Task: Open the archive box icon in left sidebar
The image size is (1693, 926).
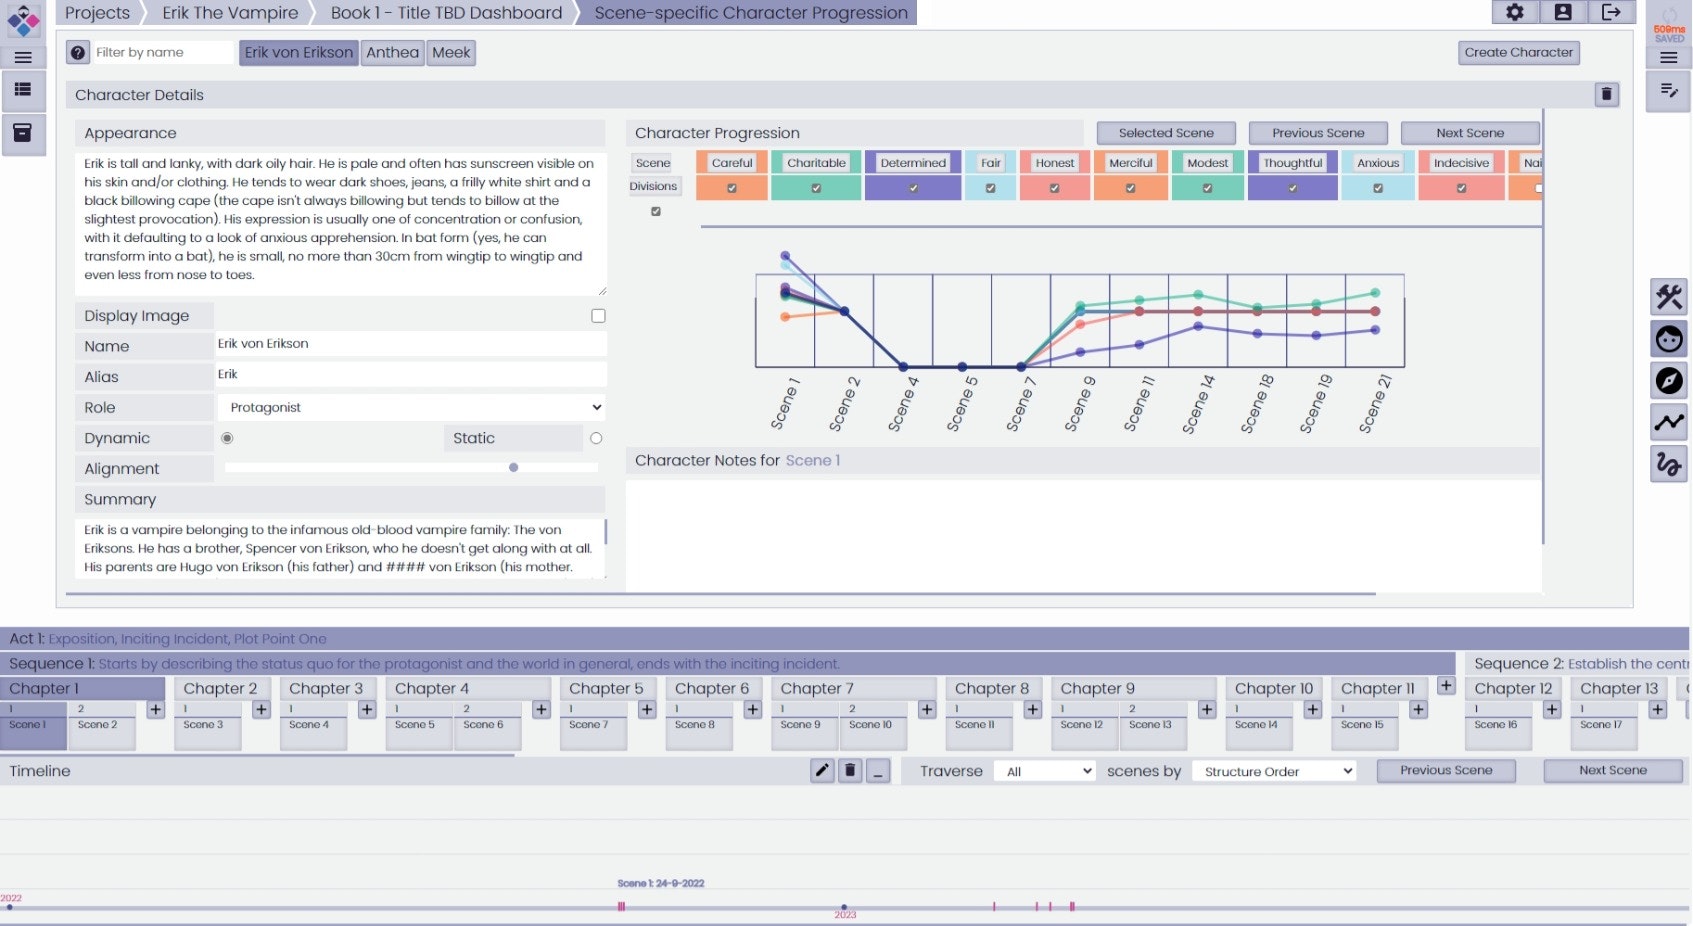Action: 23,133
